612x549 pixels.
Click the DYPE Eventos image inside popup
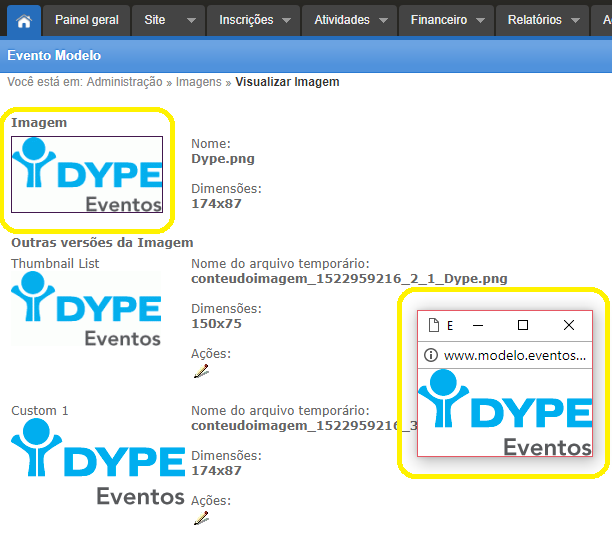[505, 413]
